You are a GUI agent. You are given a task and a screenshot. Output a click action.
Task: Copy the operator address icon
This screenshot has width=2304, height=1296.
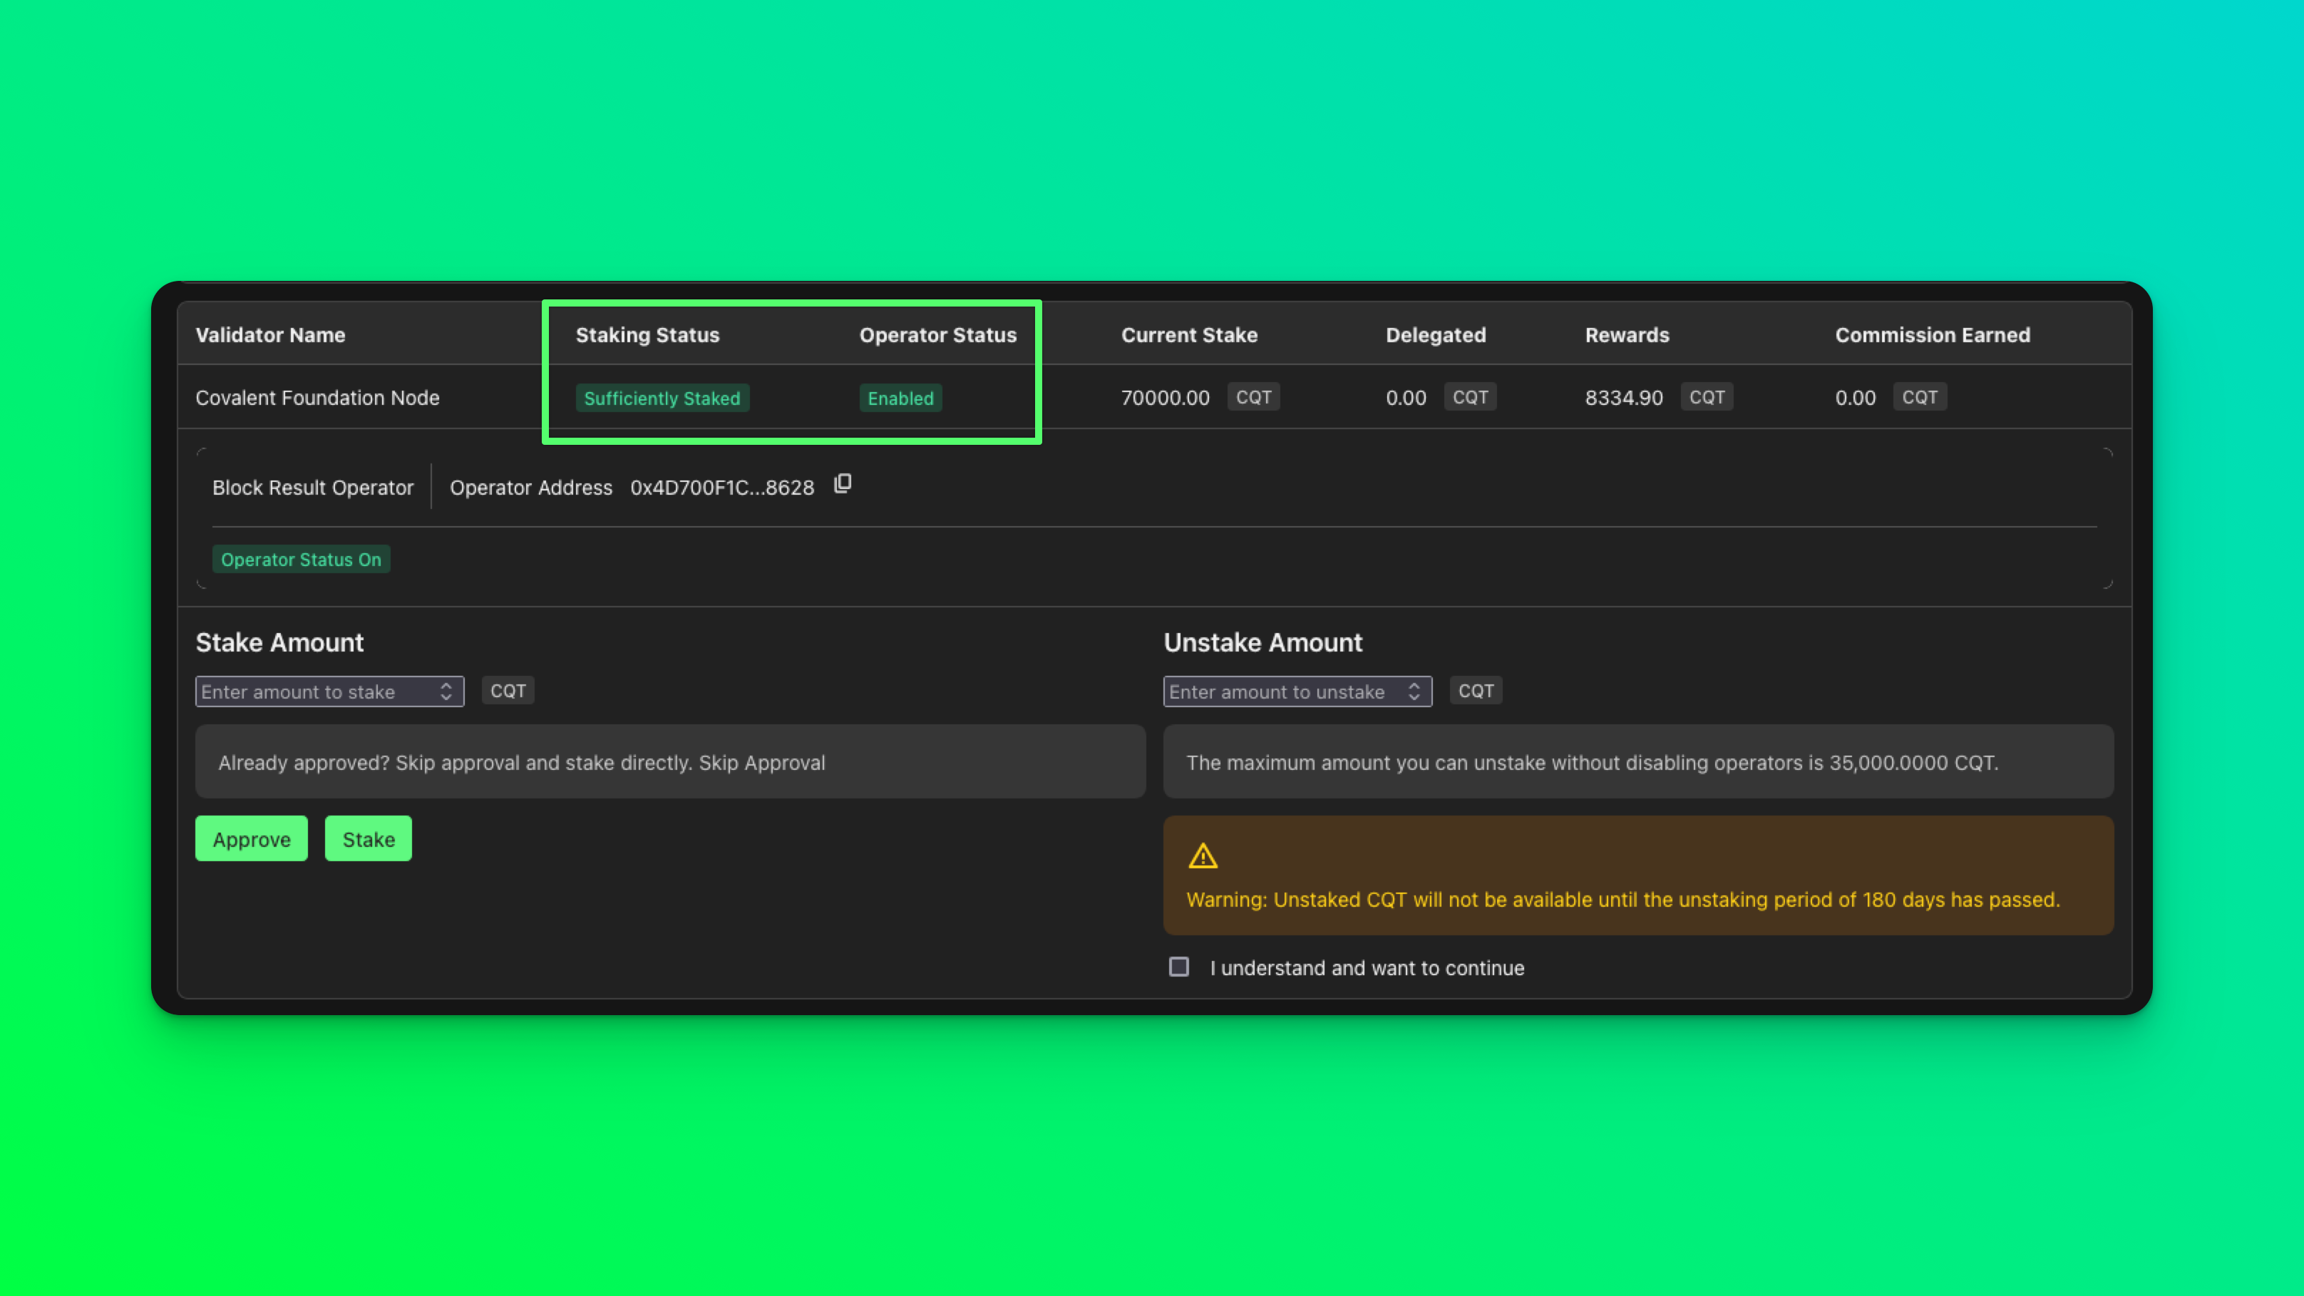click(x=843, y=484)
